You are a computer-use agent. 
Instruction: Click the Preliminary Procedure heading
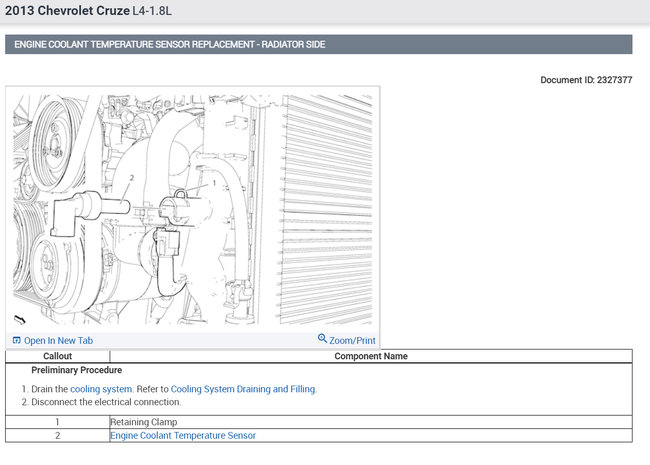(77, 370)
